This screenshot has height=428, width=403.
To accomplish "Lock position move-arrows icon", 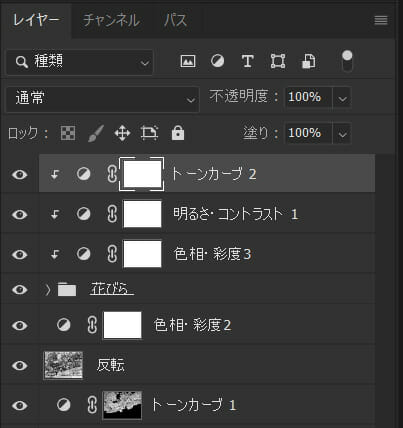I will point(122,133).
